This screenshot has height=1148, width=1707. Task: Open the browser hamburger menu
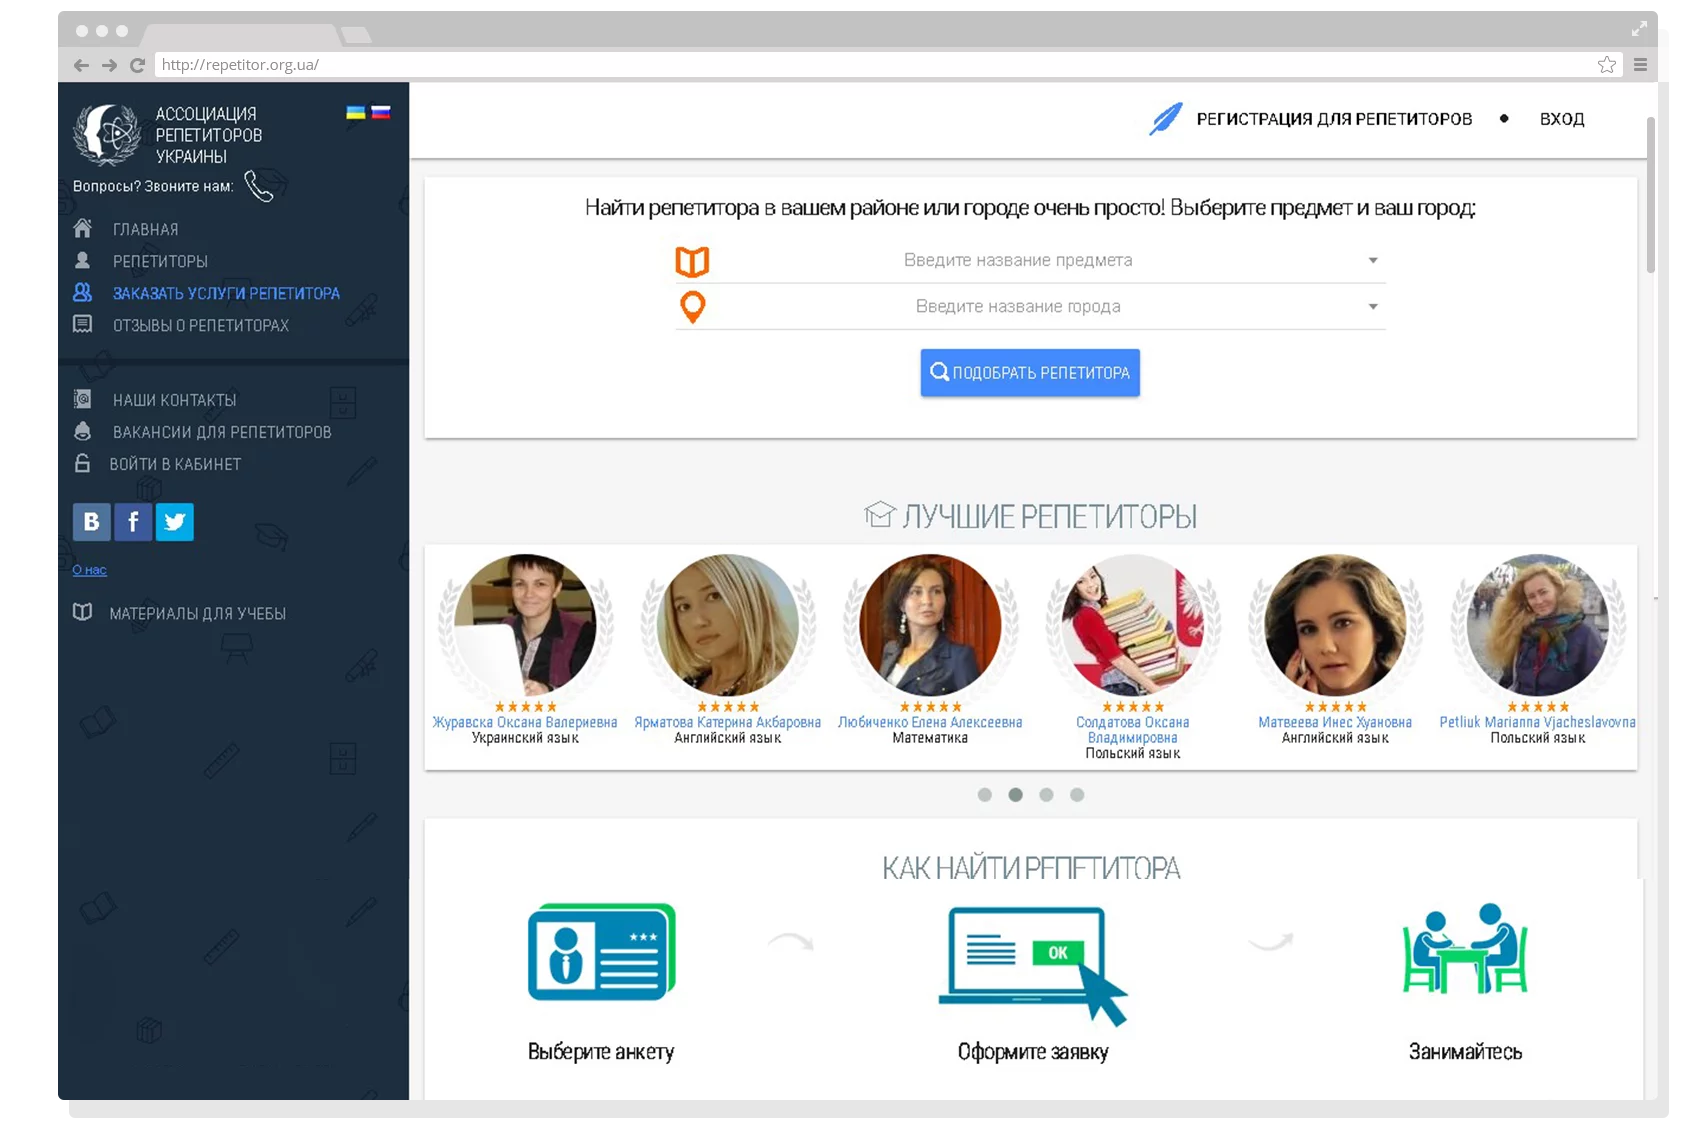pos(1640,65)
